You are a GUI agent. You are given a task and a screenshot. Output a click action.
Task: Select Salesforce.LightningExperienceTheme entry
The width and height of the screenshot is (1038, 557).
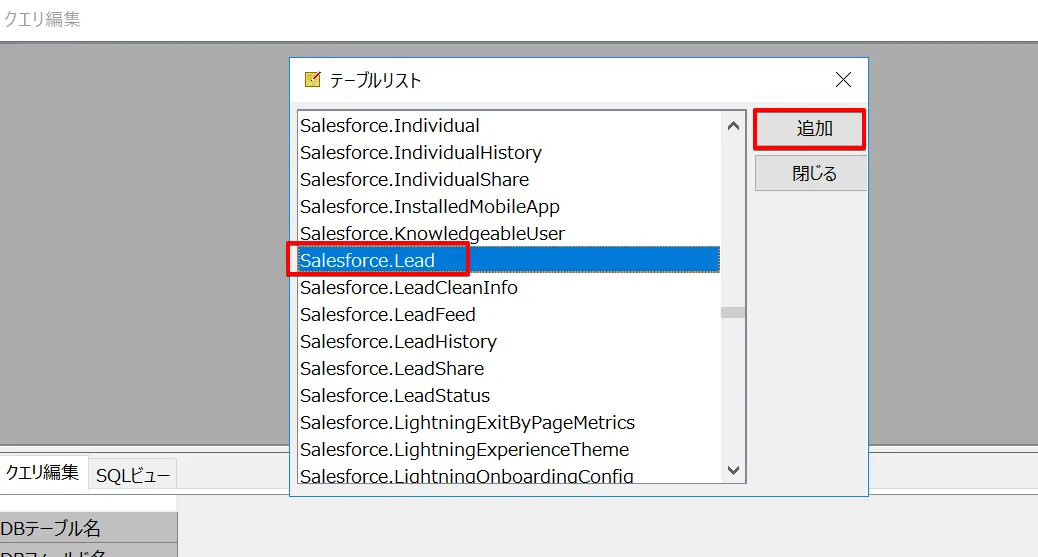pos(465,450)
